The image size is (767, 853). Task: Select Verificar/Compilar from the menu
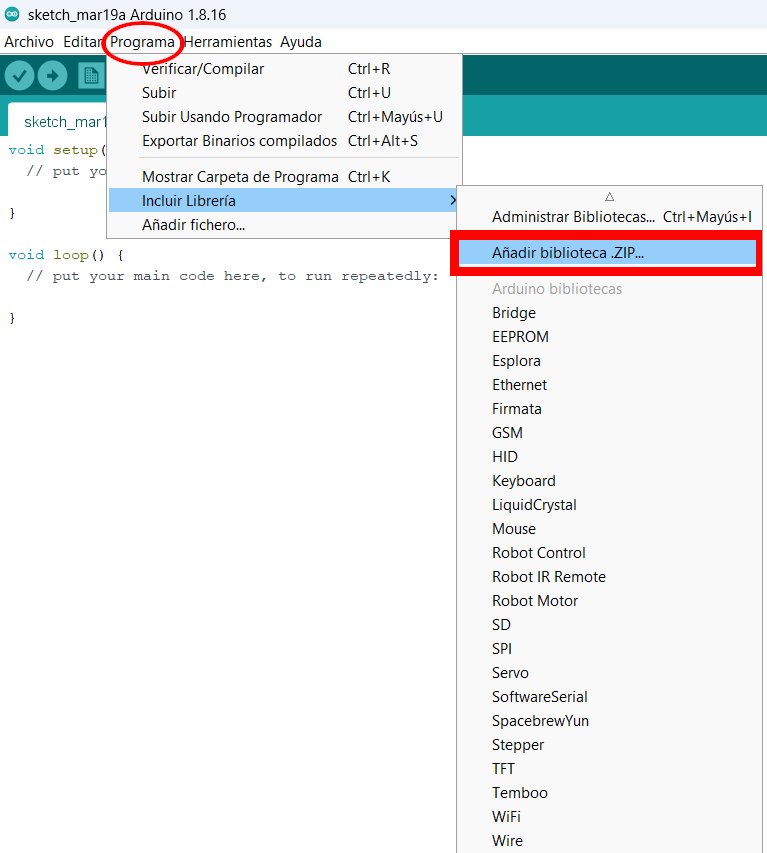pyautogui.click(x=203, y=69)
